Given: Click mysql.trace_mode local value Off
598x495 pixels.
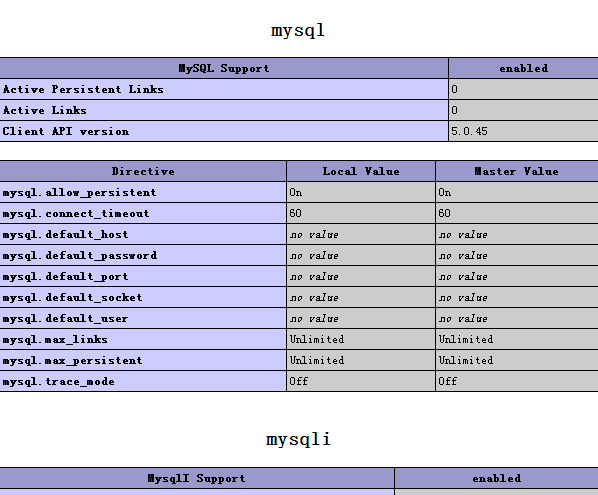Looking at the screenshot, I should pos(299,381).
